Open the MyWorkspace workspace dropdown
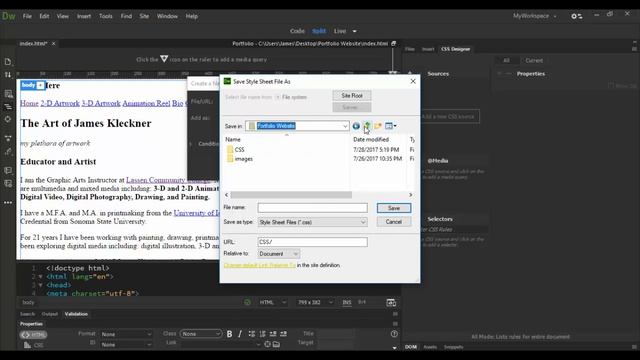The image size is (640, 360). coord(535,16)
